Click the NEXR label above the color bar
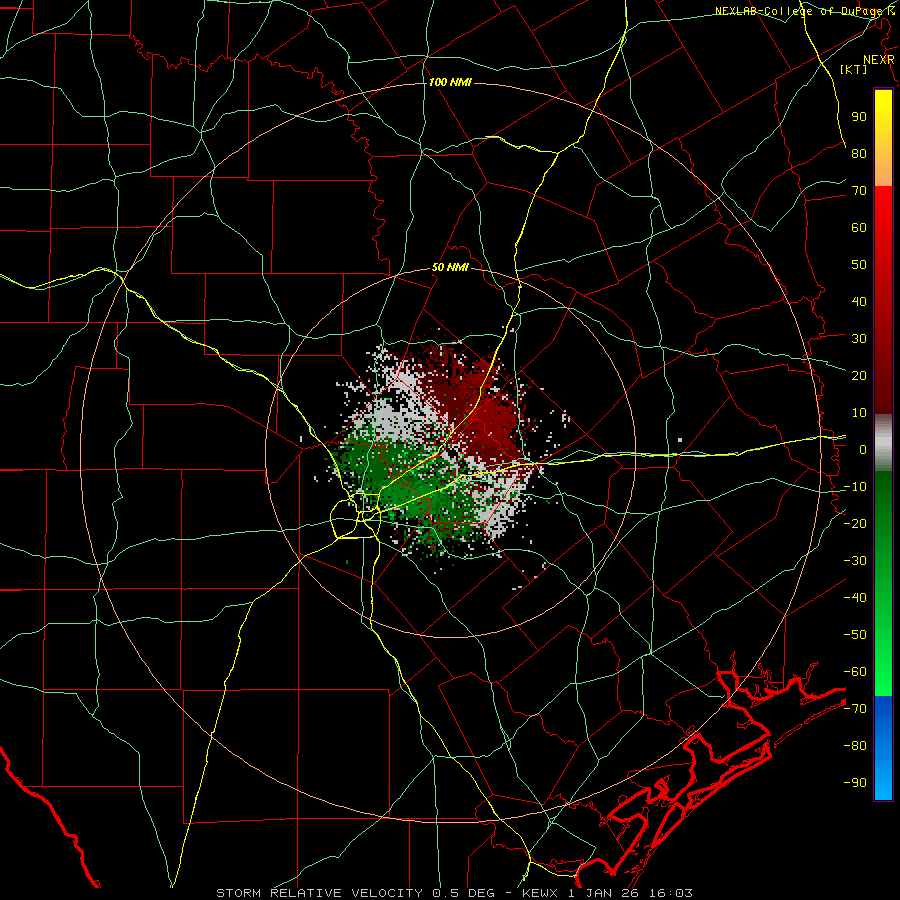Viewport: 900px width, 900px height. click(x=878, y=59)
